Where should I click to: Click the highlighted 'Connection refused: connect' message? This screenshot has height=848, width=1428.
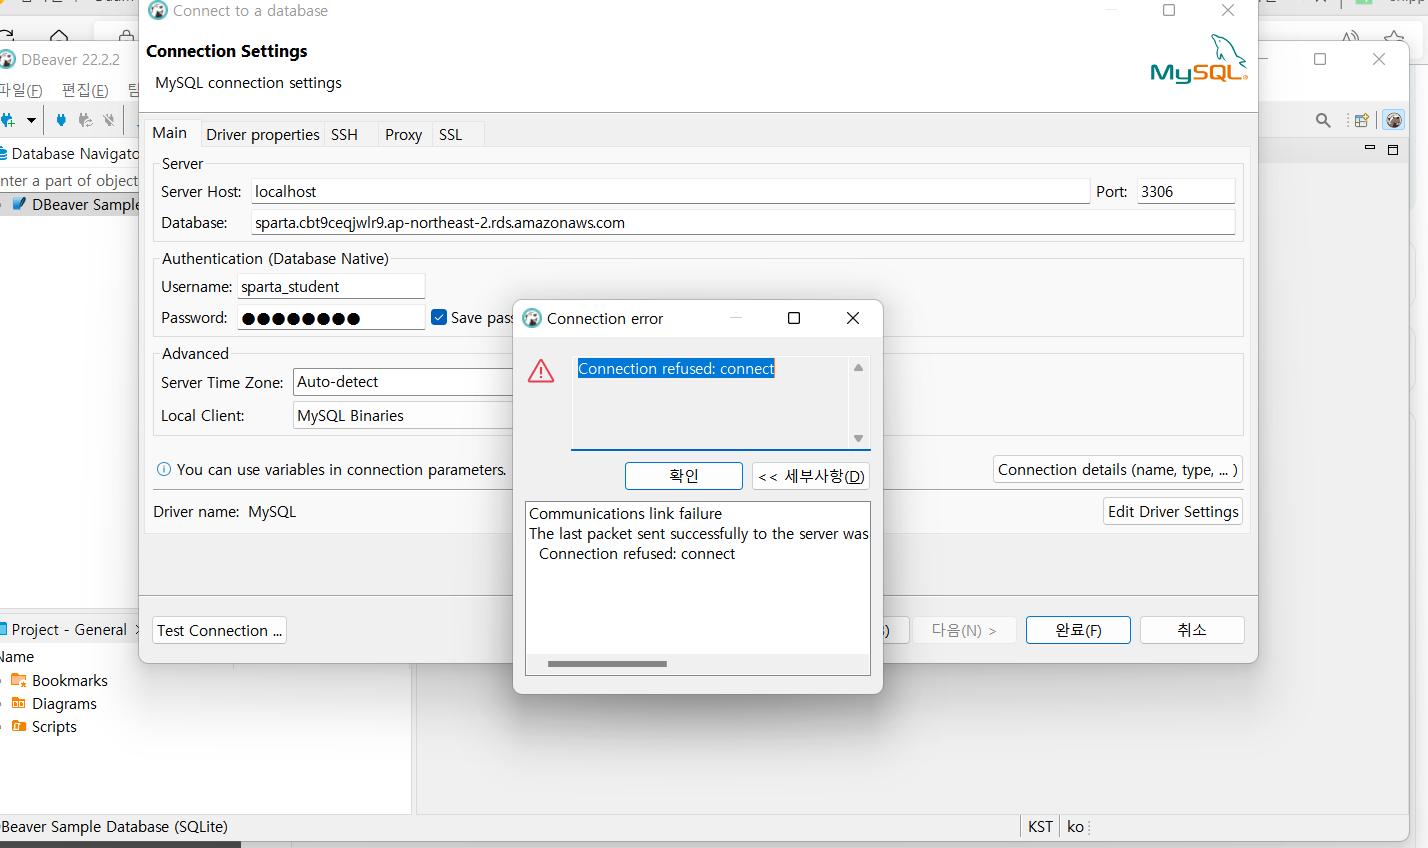(676, 369)
